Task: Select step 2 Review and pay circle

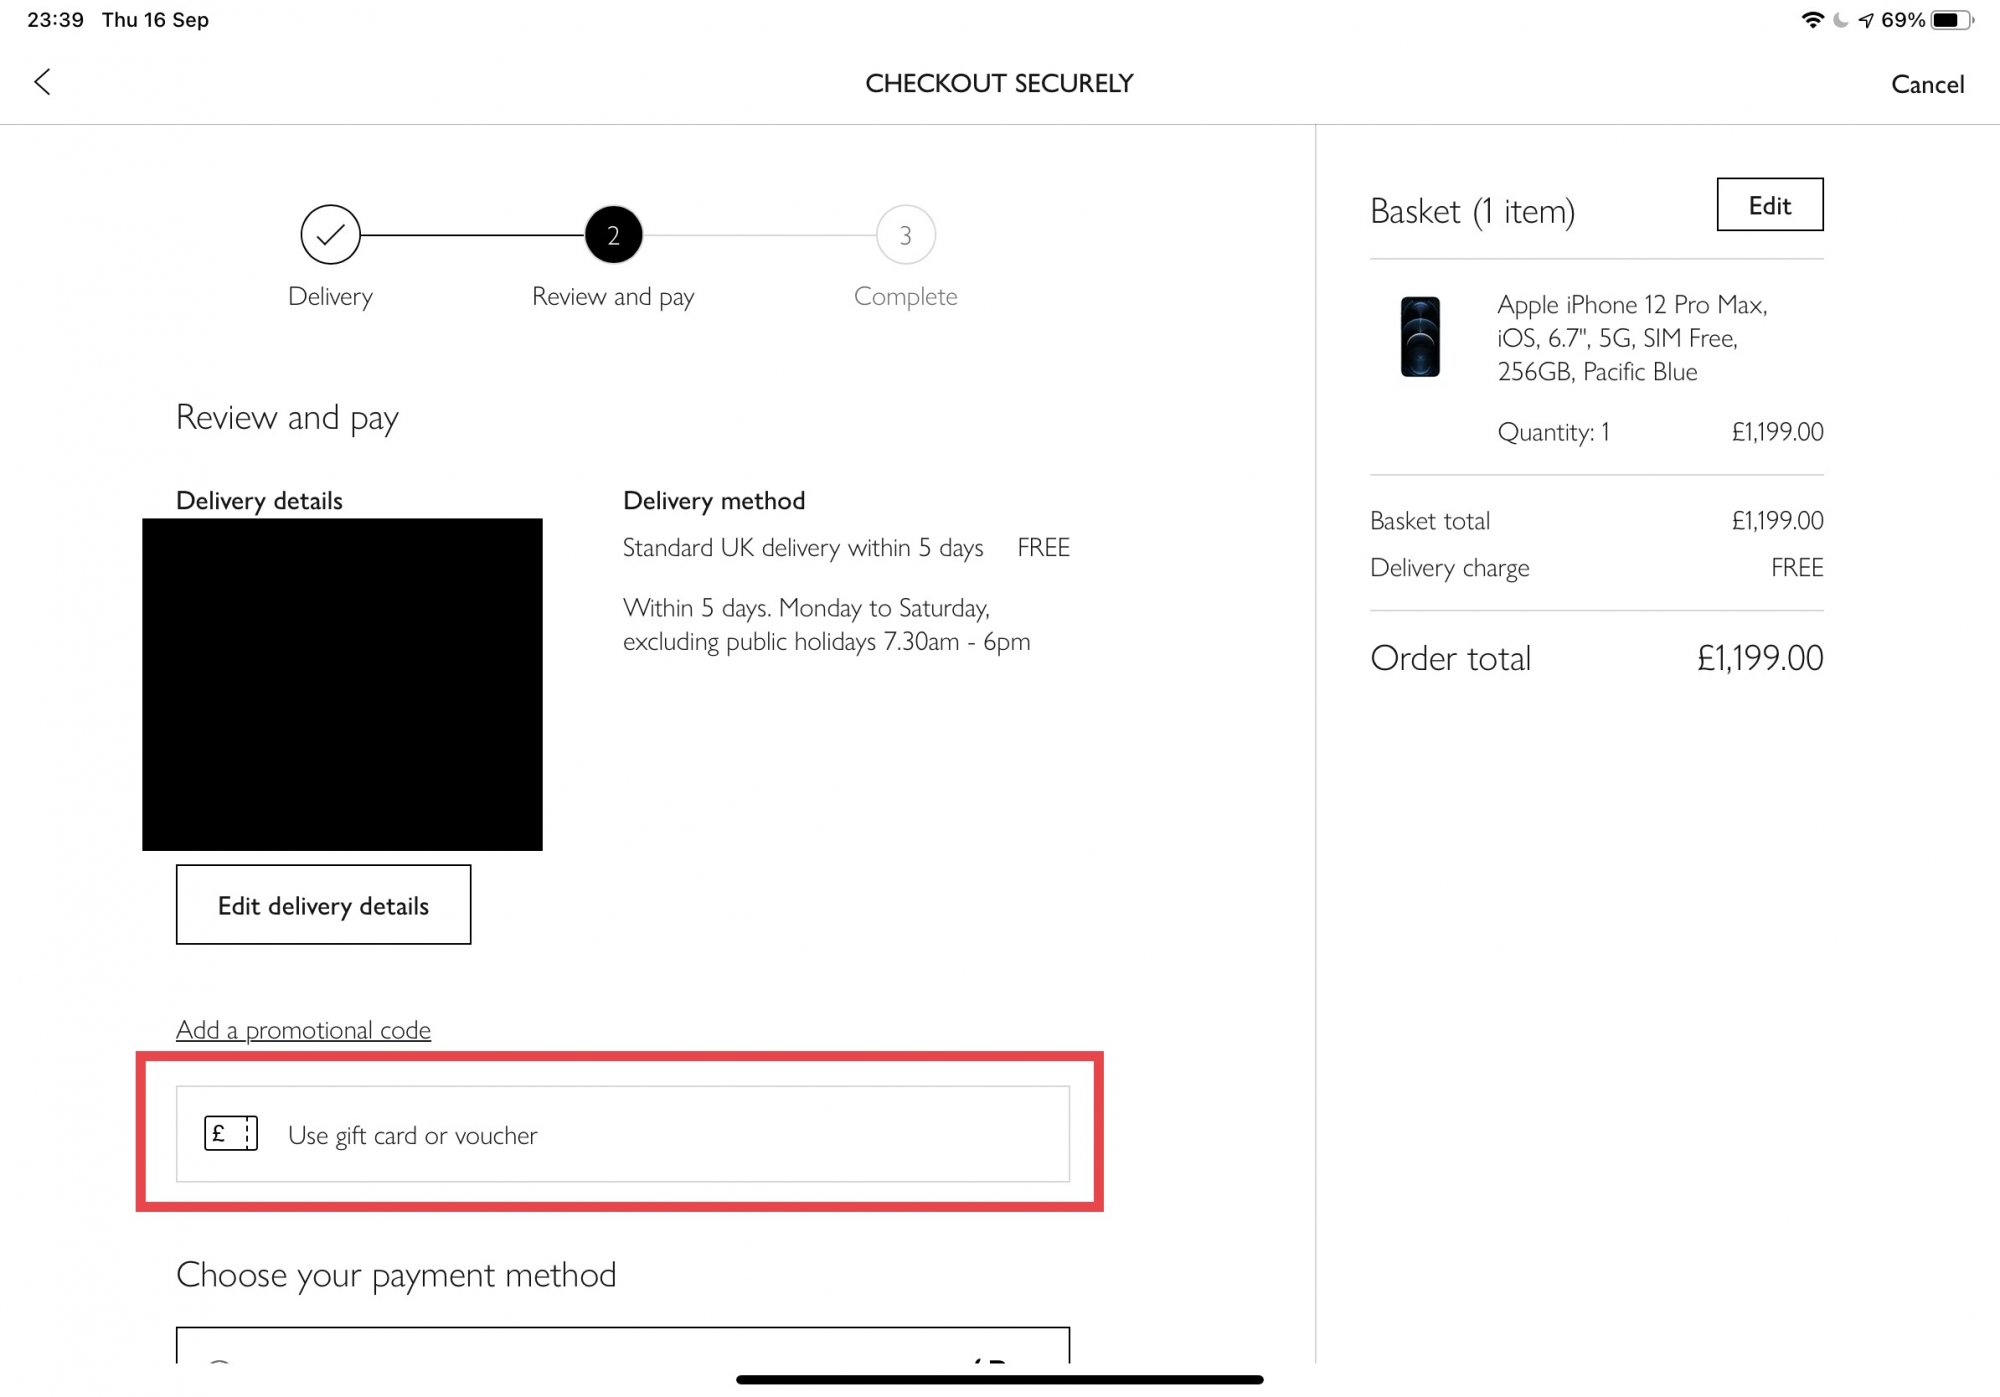Action: click(x=613, y=235)
